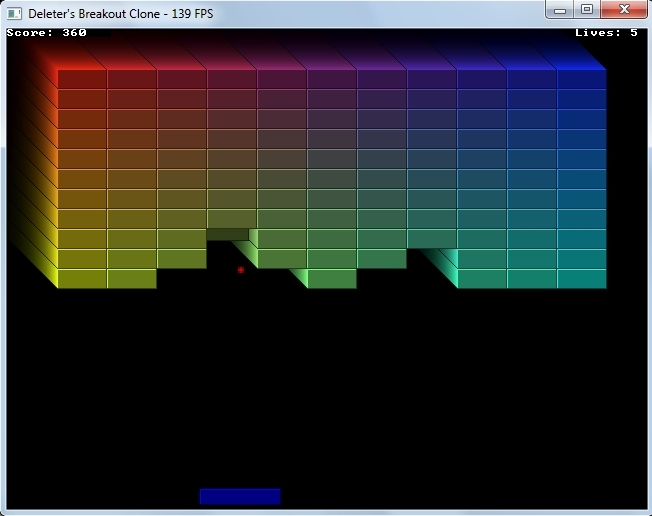Click the FPS readout in the title bar
This screenshot has width=652, height=516.
point(192,12)
